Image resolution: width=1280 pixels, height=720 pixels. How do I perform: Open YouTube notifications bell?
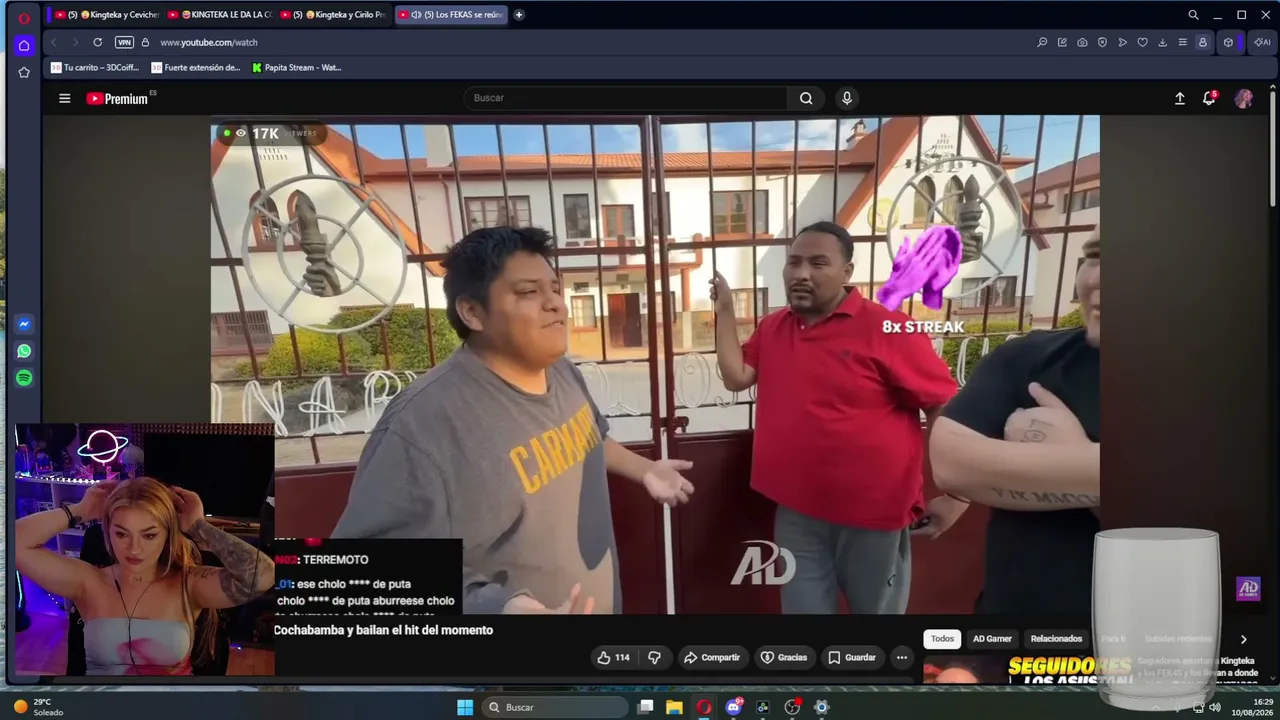(1209, 98)
